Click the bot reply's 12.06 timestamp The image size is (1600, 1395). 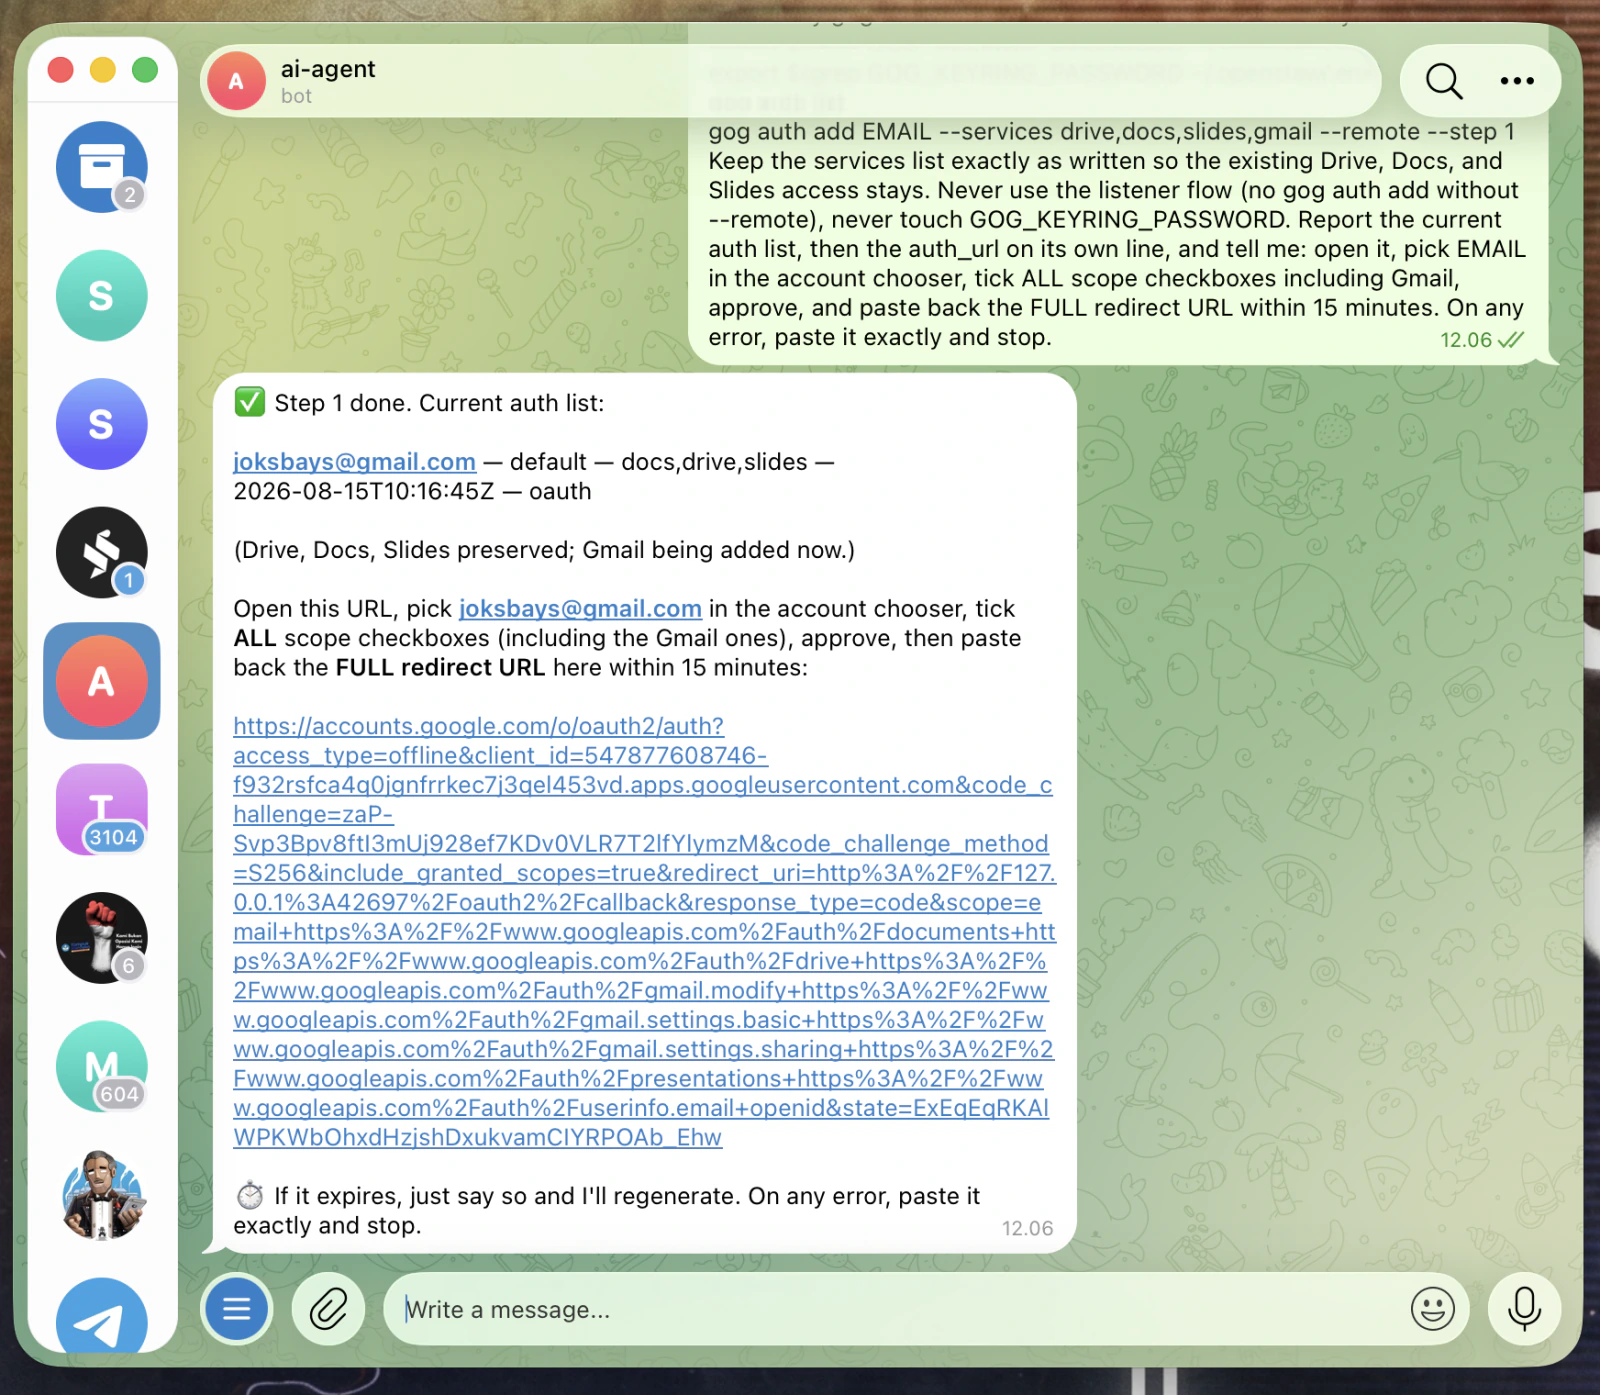coord(1028,1228)
